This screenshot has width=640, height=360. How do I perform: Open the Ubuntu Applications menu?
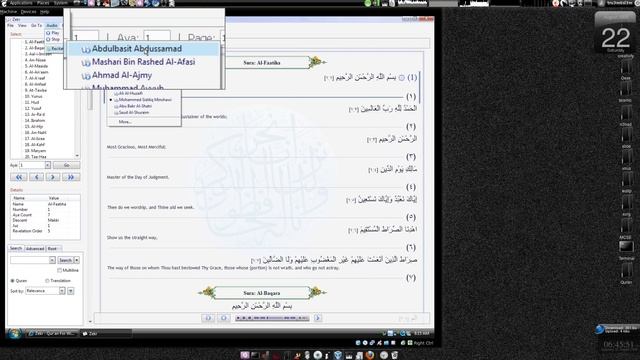(x=20, y=3)
